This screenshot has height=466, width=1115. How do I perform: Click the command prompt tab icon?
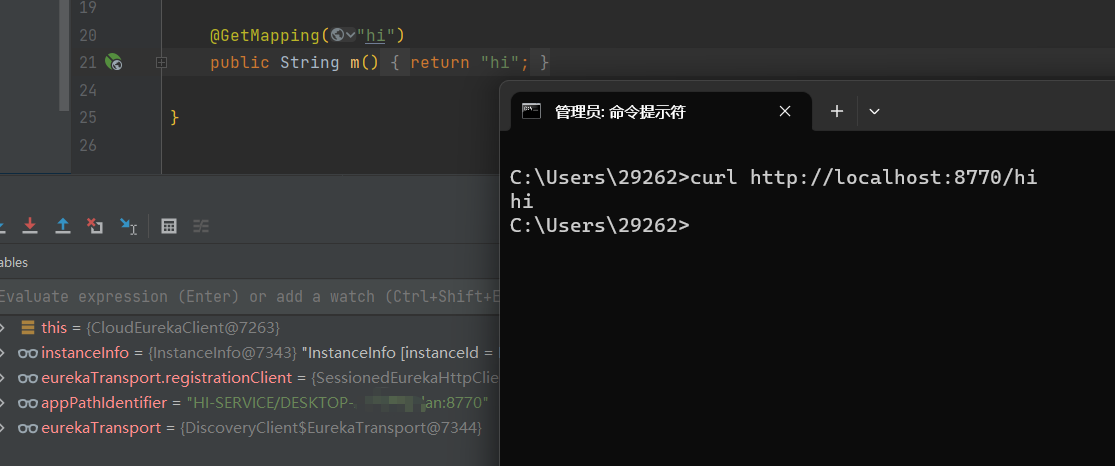coord(532,112)
